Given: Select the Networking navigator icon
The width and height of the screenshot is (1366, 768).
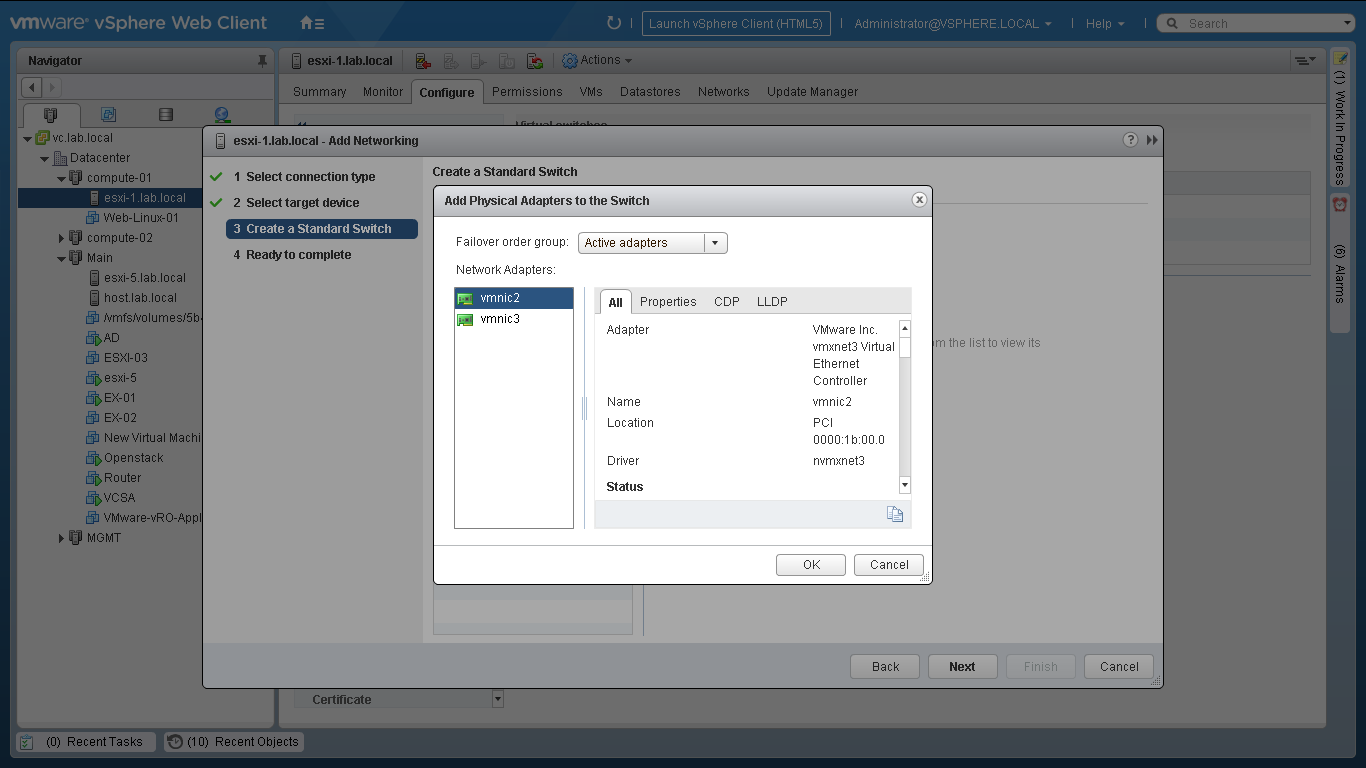Looking at the screenshot, I should coord(222,115).
